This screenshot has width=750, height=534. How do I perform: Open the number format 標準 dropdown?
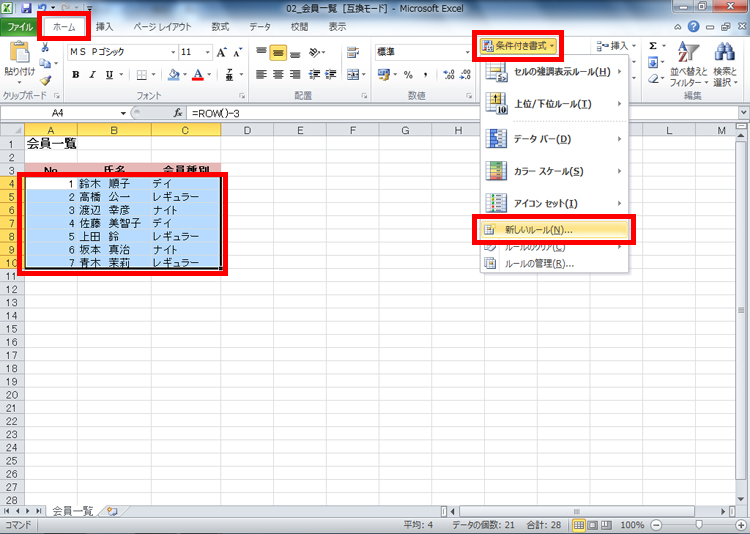click(467, 52)
